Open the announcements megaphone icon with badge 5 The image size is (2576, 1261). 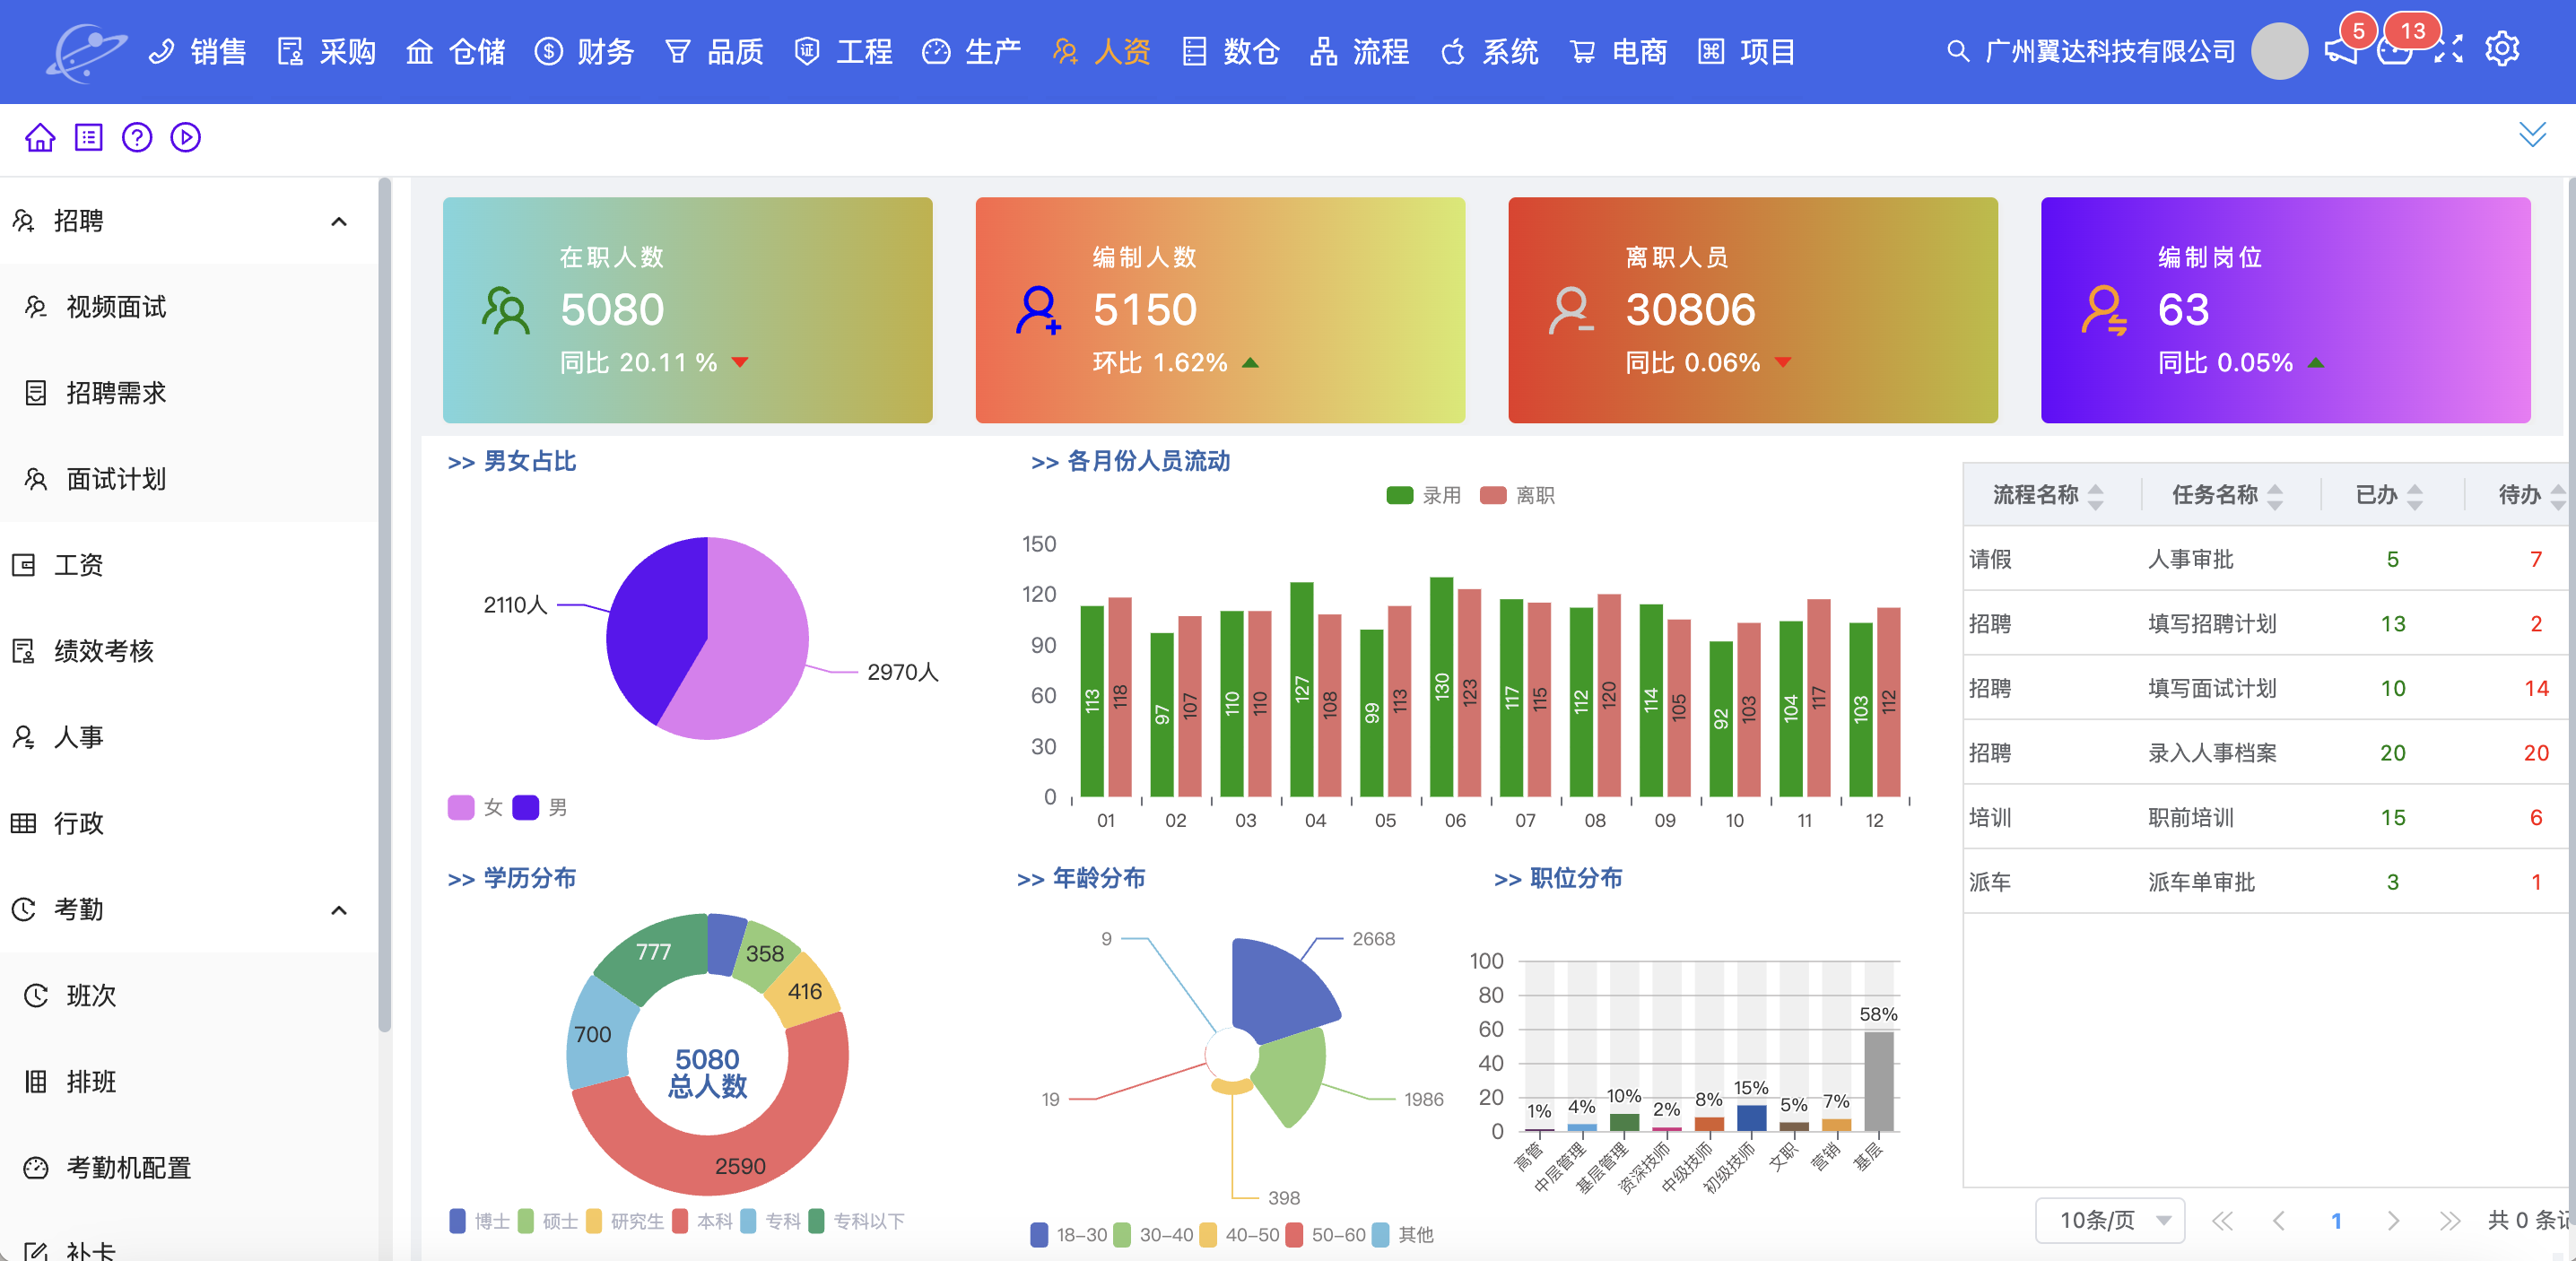tap(2341, 50)
